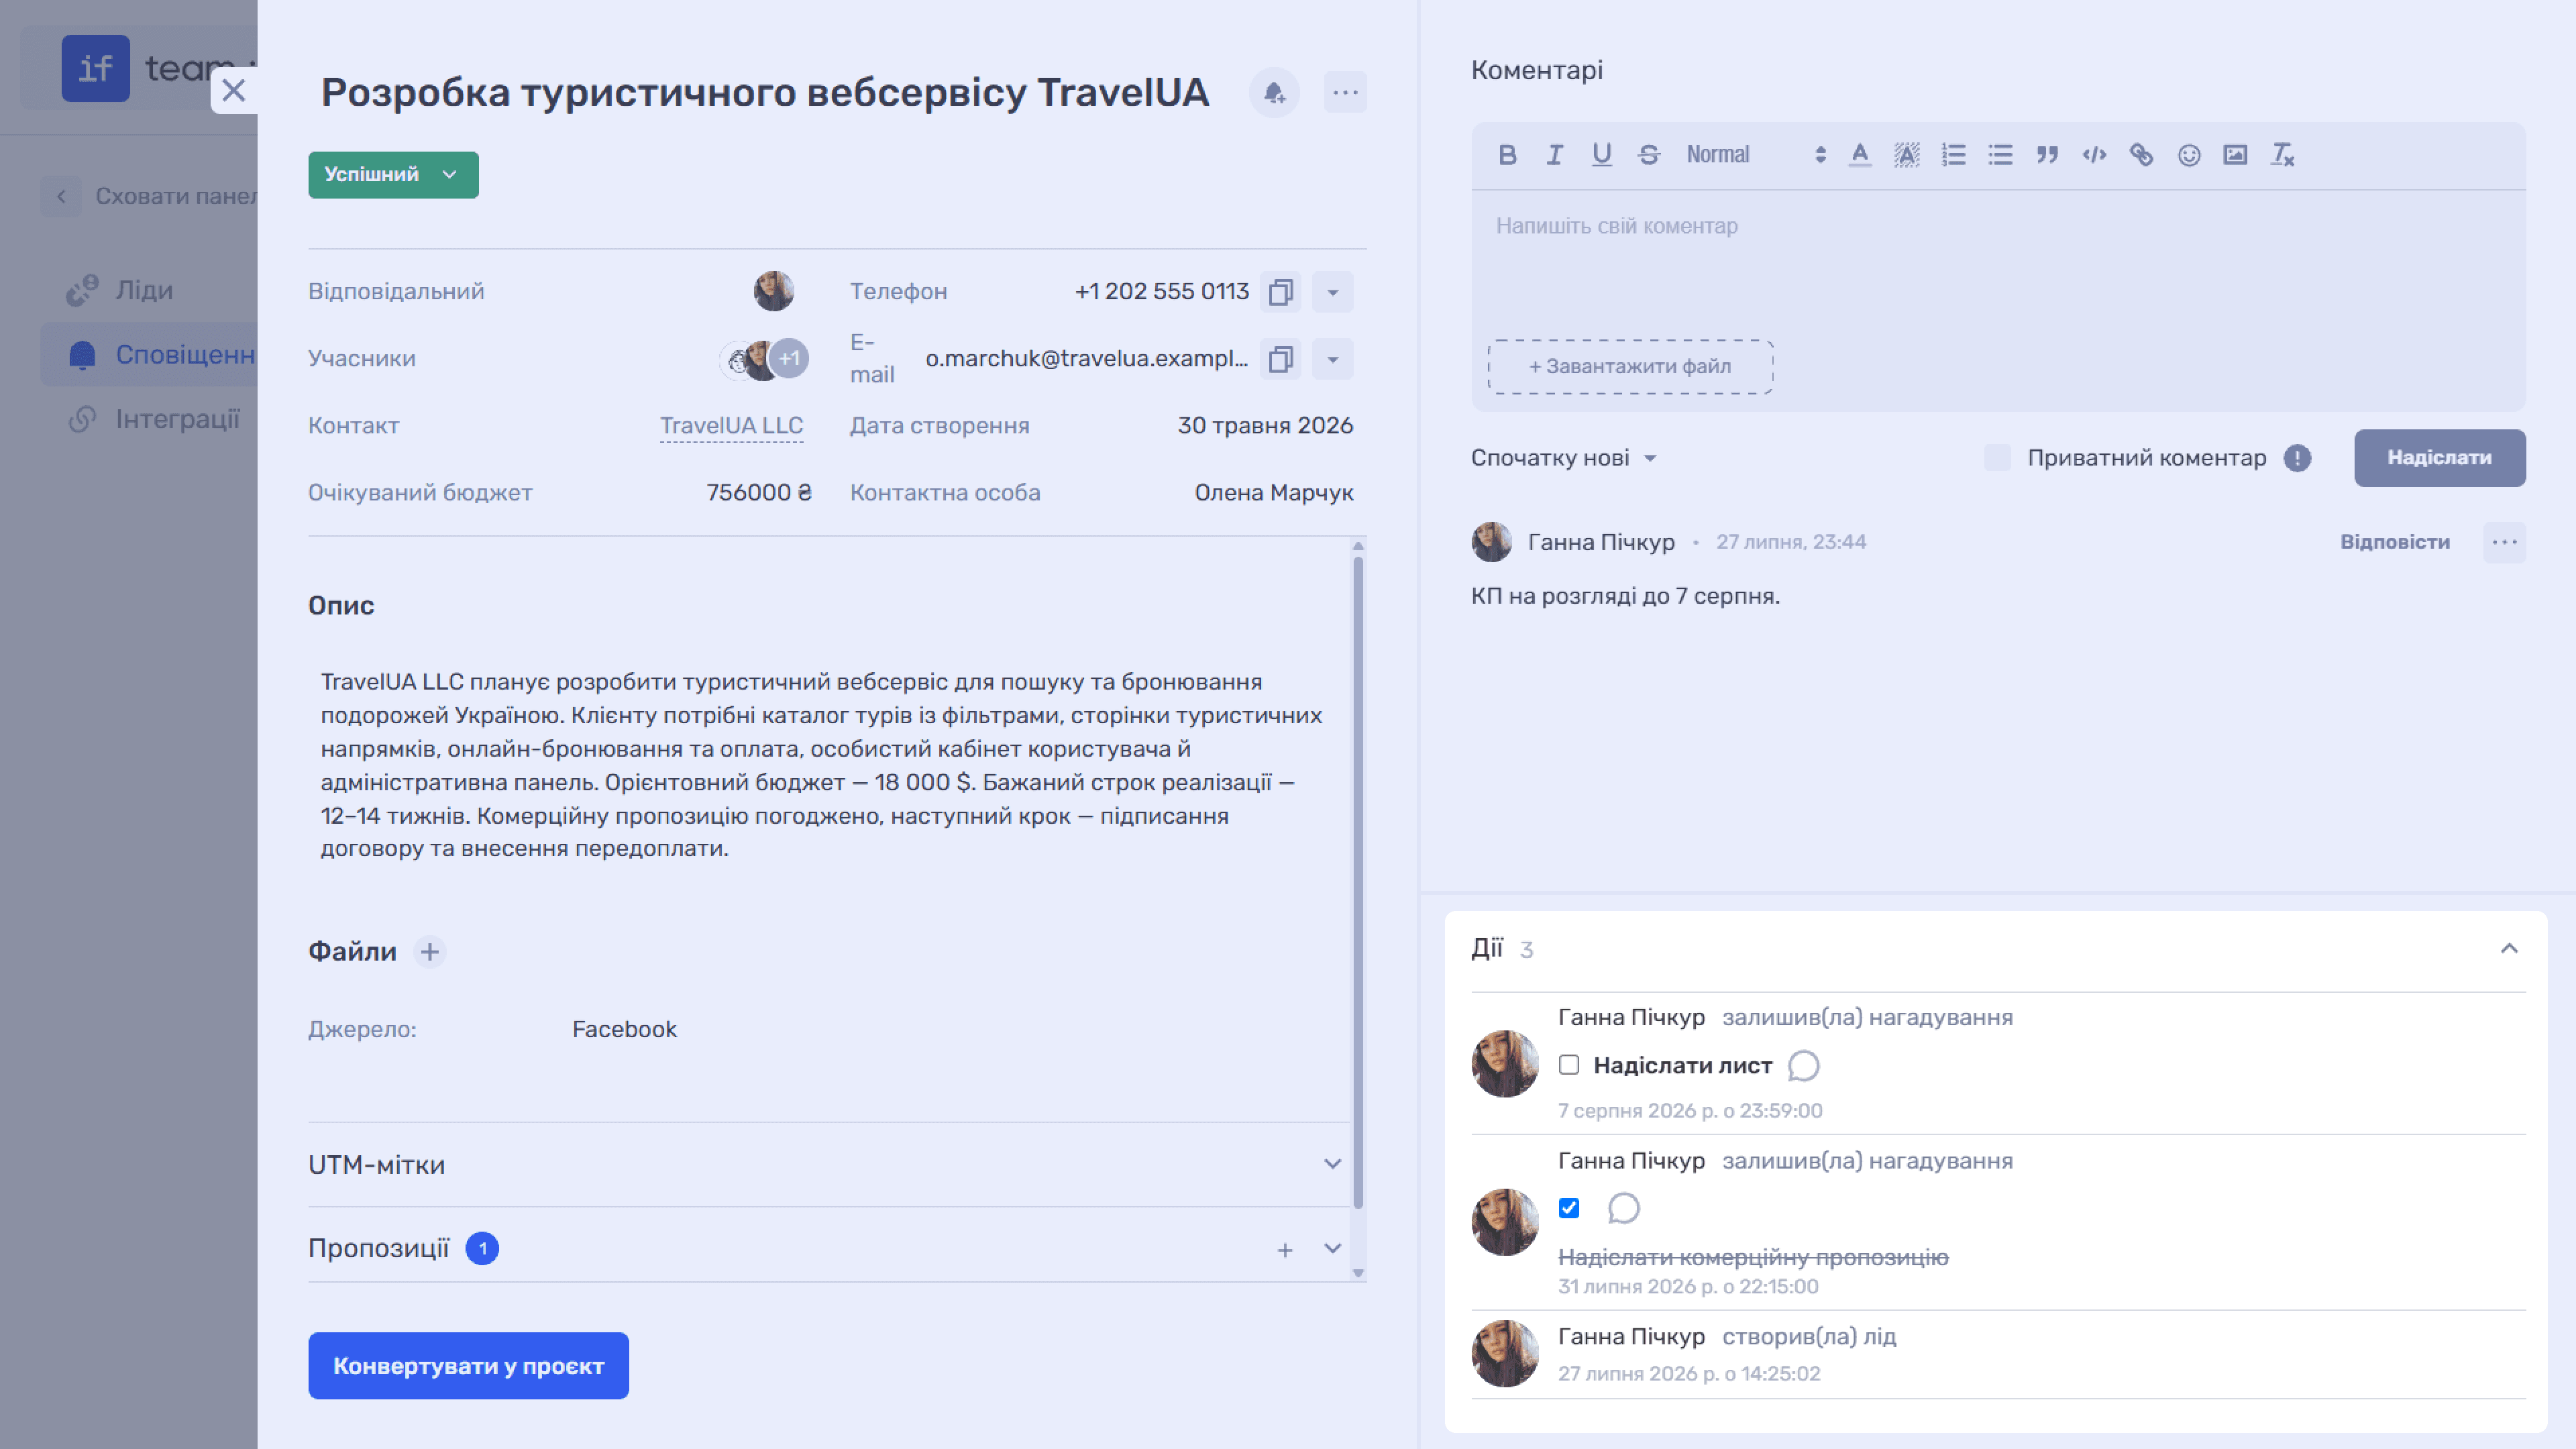Add a new file with plus icon
Viewport: 2576px width, 1449px height.
click(430, 951)
